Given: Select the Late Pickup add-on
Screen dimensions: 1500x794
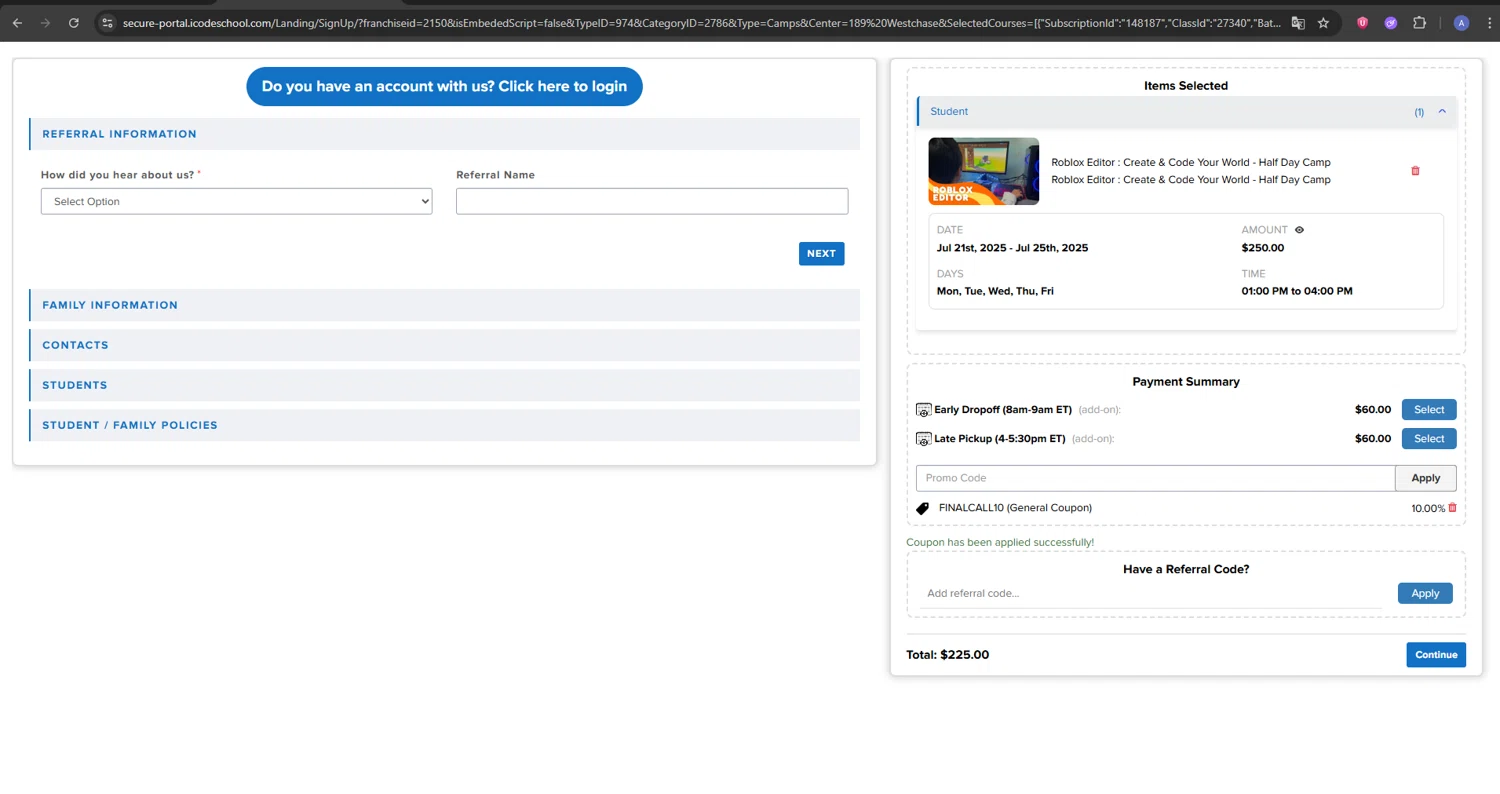Looking at the screenshot, I should 1429,439.
